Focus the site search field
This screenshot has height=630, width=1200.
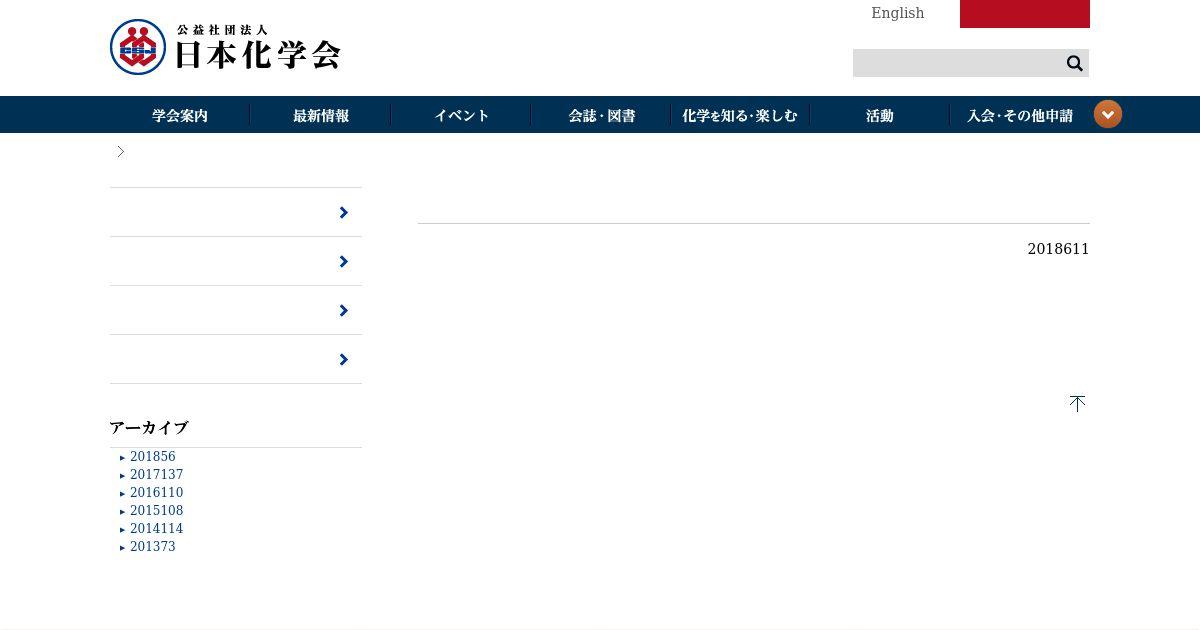958,63
